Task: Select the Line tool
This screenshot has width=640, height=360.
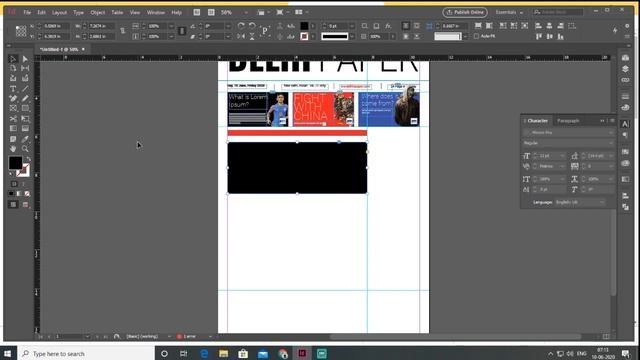Action: pos(25,89)
